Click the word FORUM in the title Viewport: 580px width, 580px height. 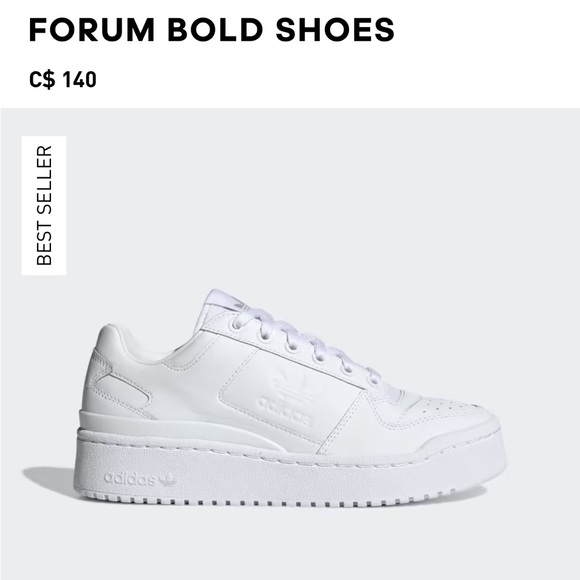point(91,29)
